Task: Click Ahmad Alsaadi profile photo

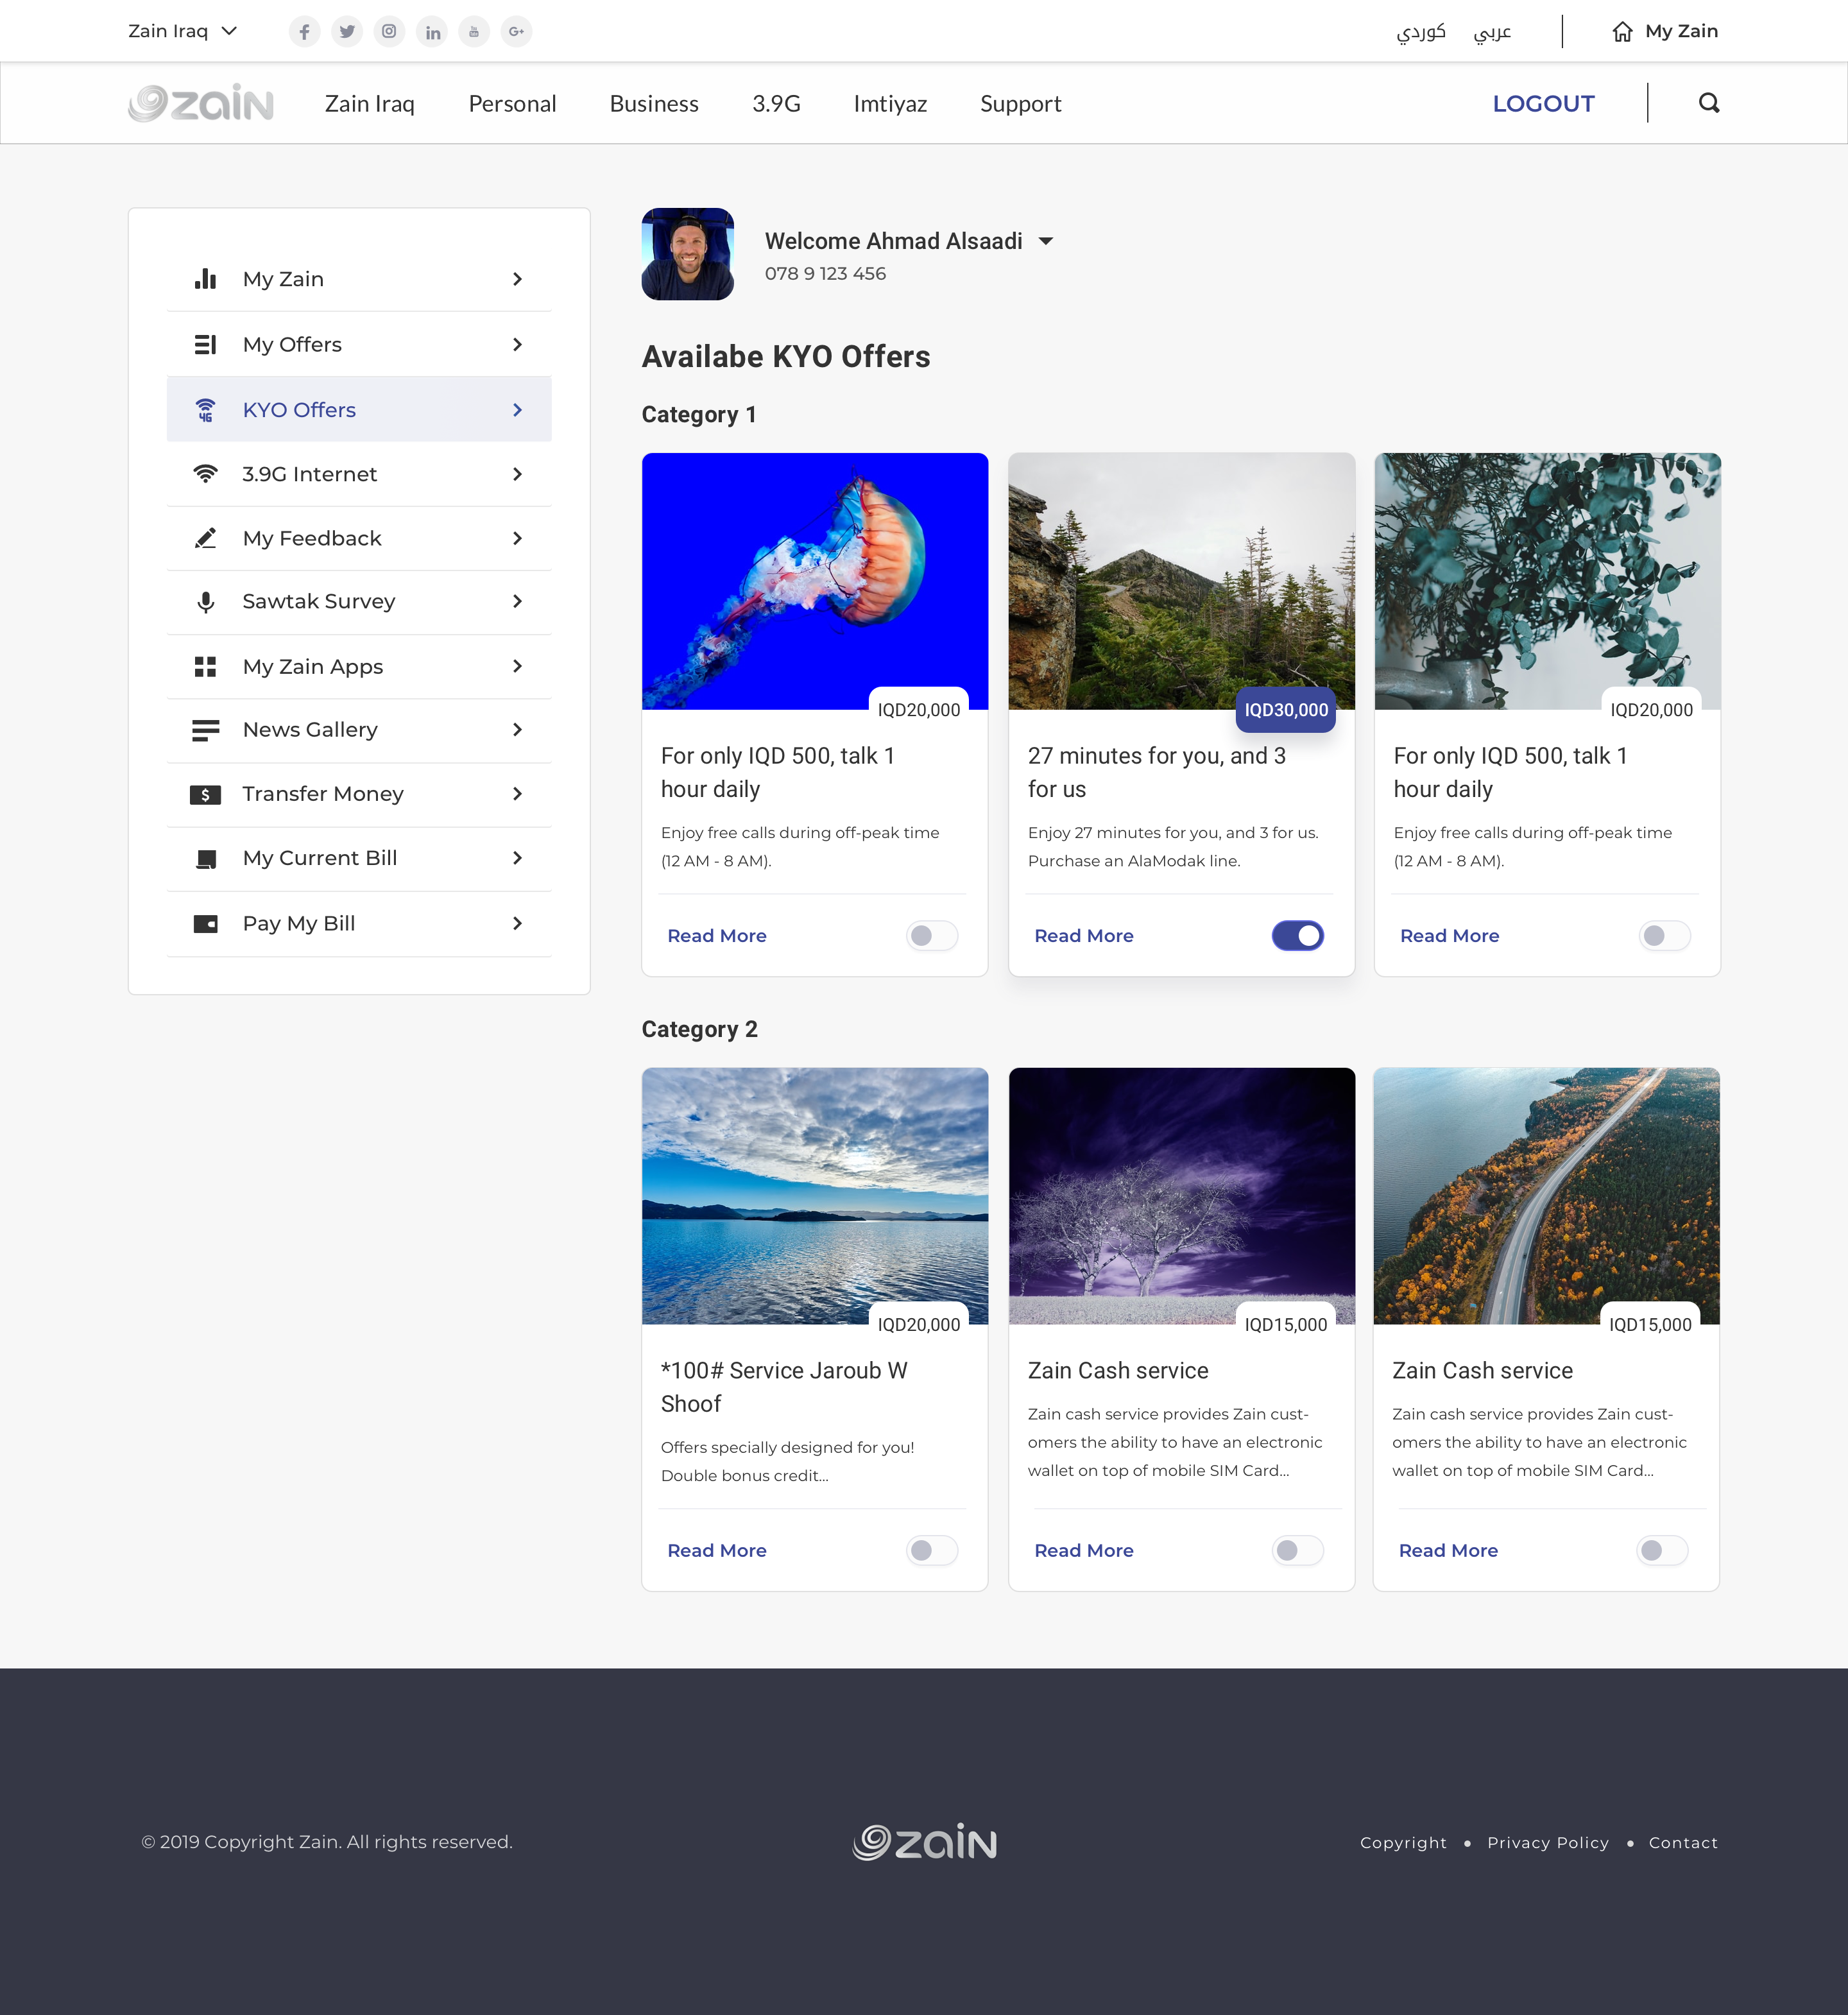Action: (688, 254)
